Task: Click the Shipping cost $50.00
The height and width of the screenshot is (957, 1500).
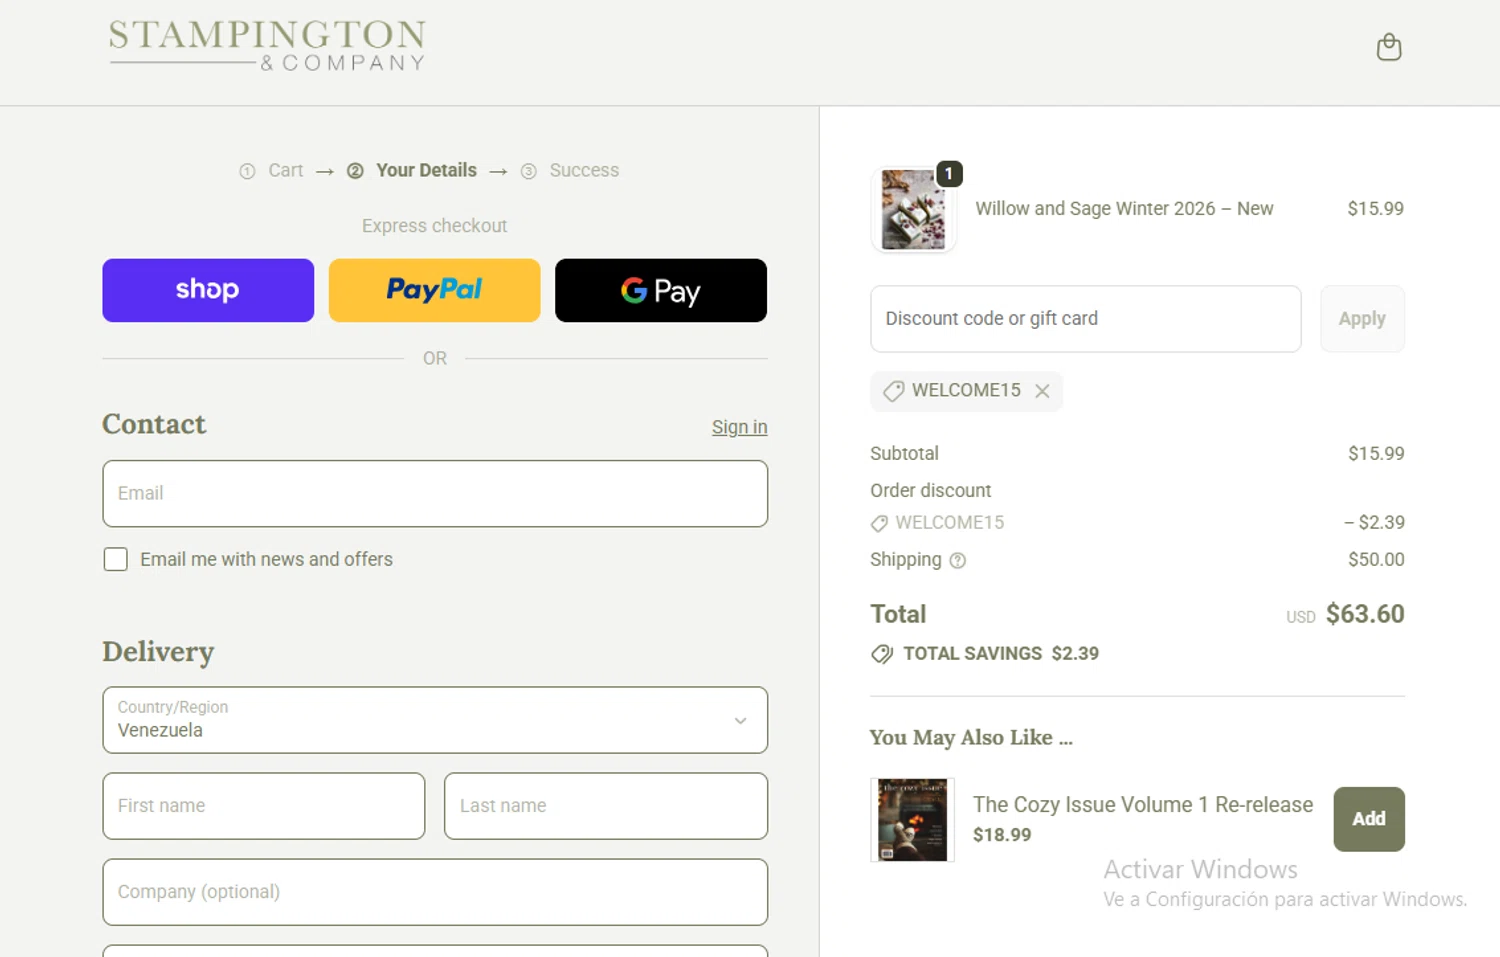Action: (1376, 560)
